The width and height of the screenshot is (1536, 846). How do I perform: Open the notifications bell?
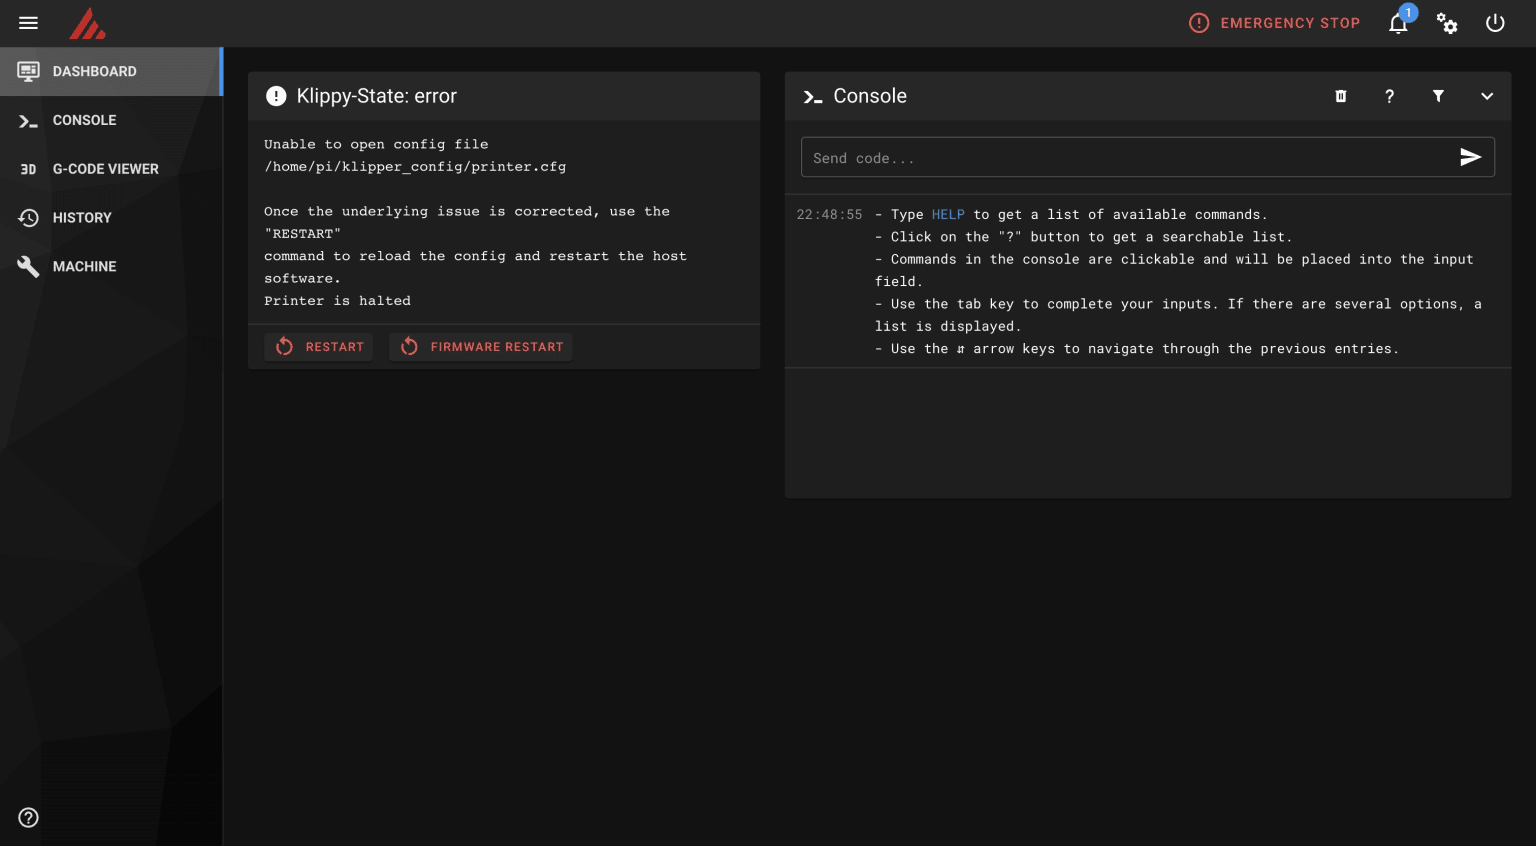[x=1399, y=23]
